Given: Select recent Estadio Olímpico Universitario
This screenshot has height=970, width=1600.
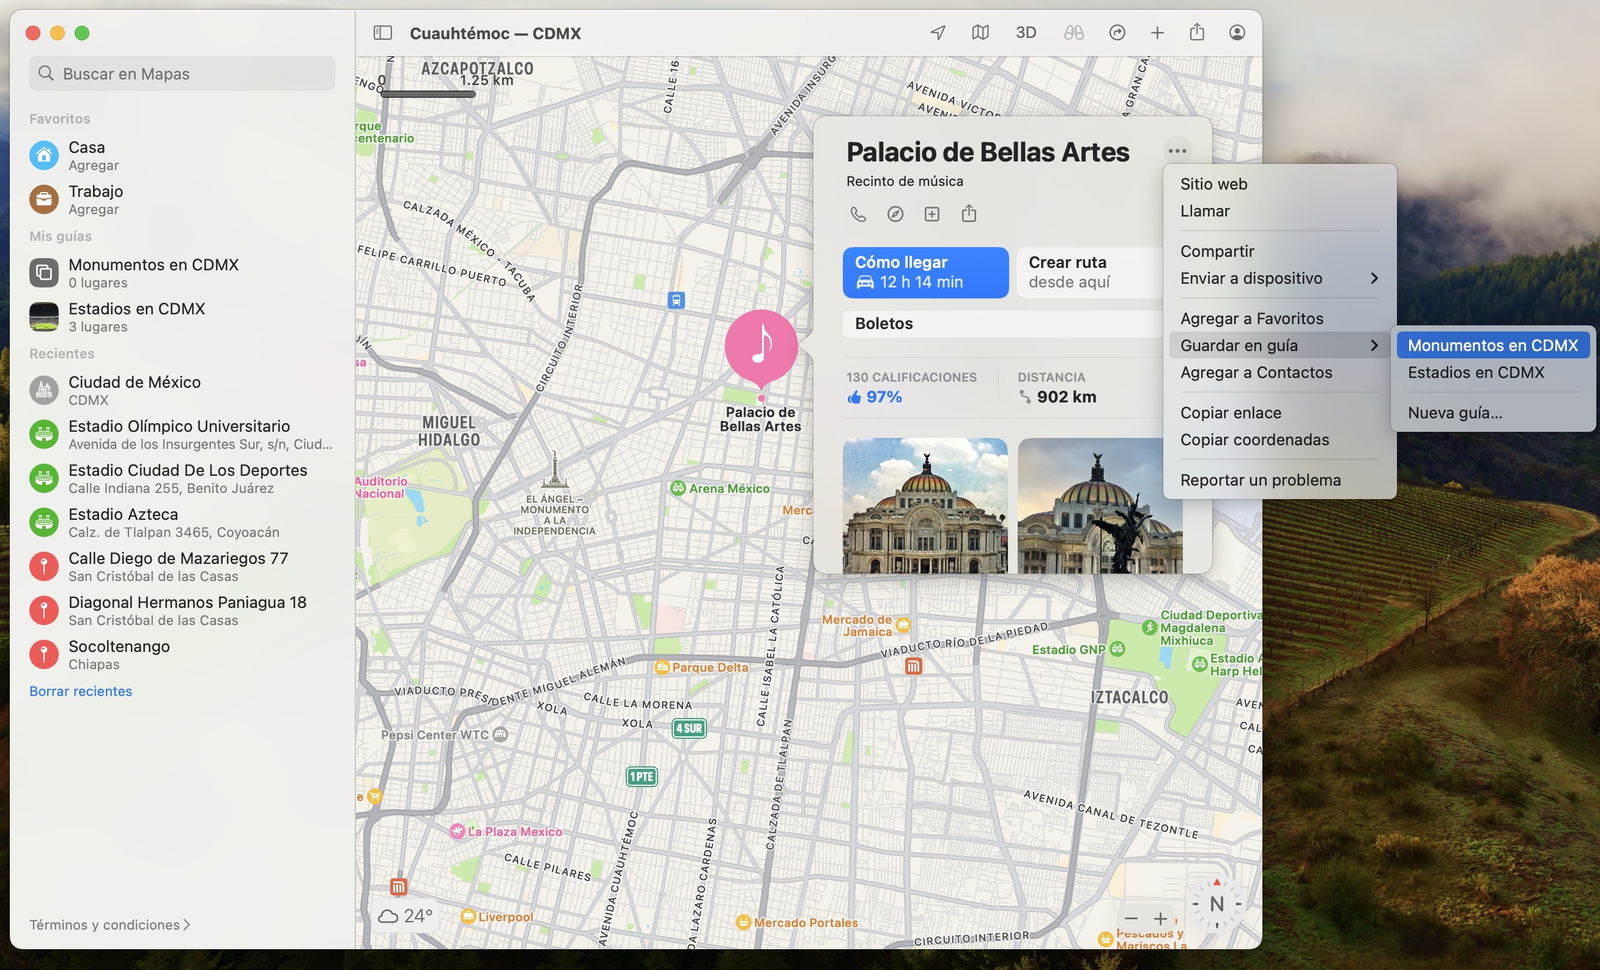Looking at the screenshot, I should [x=182, y=434].
